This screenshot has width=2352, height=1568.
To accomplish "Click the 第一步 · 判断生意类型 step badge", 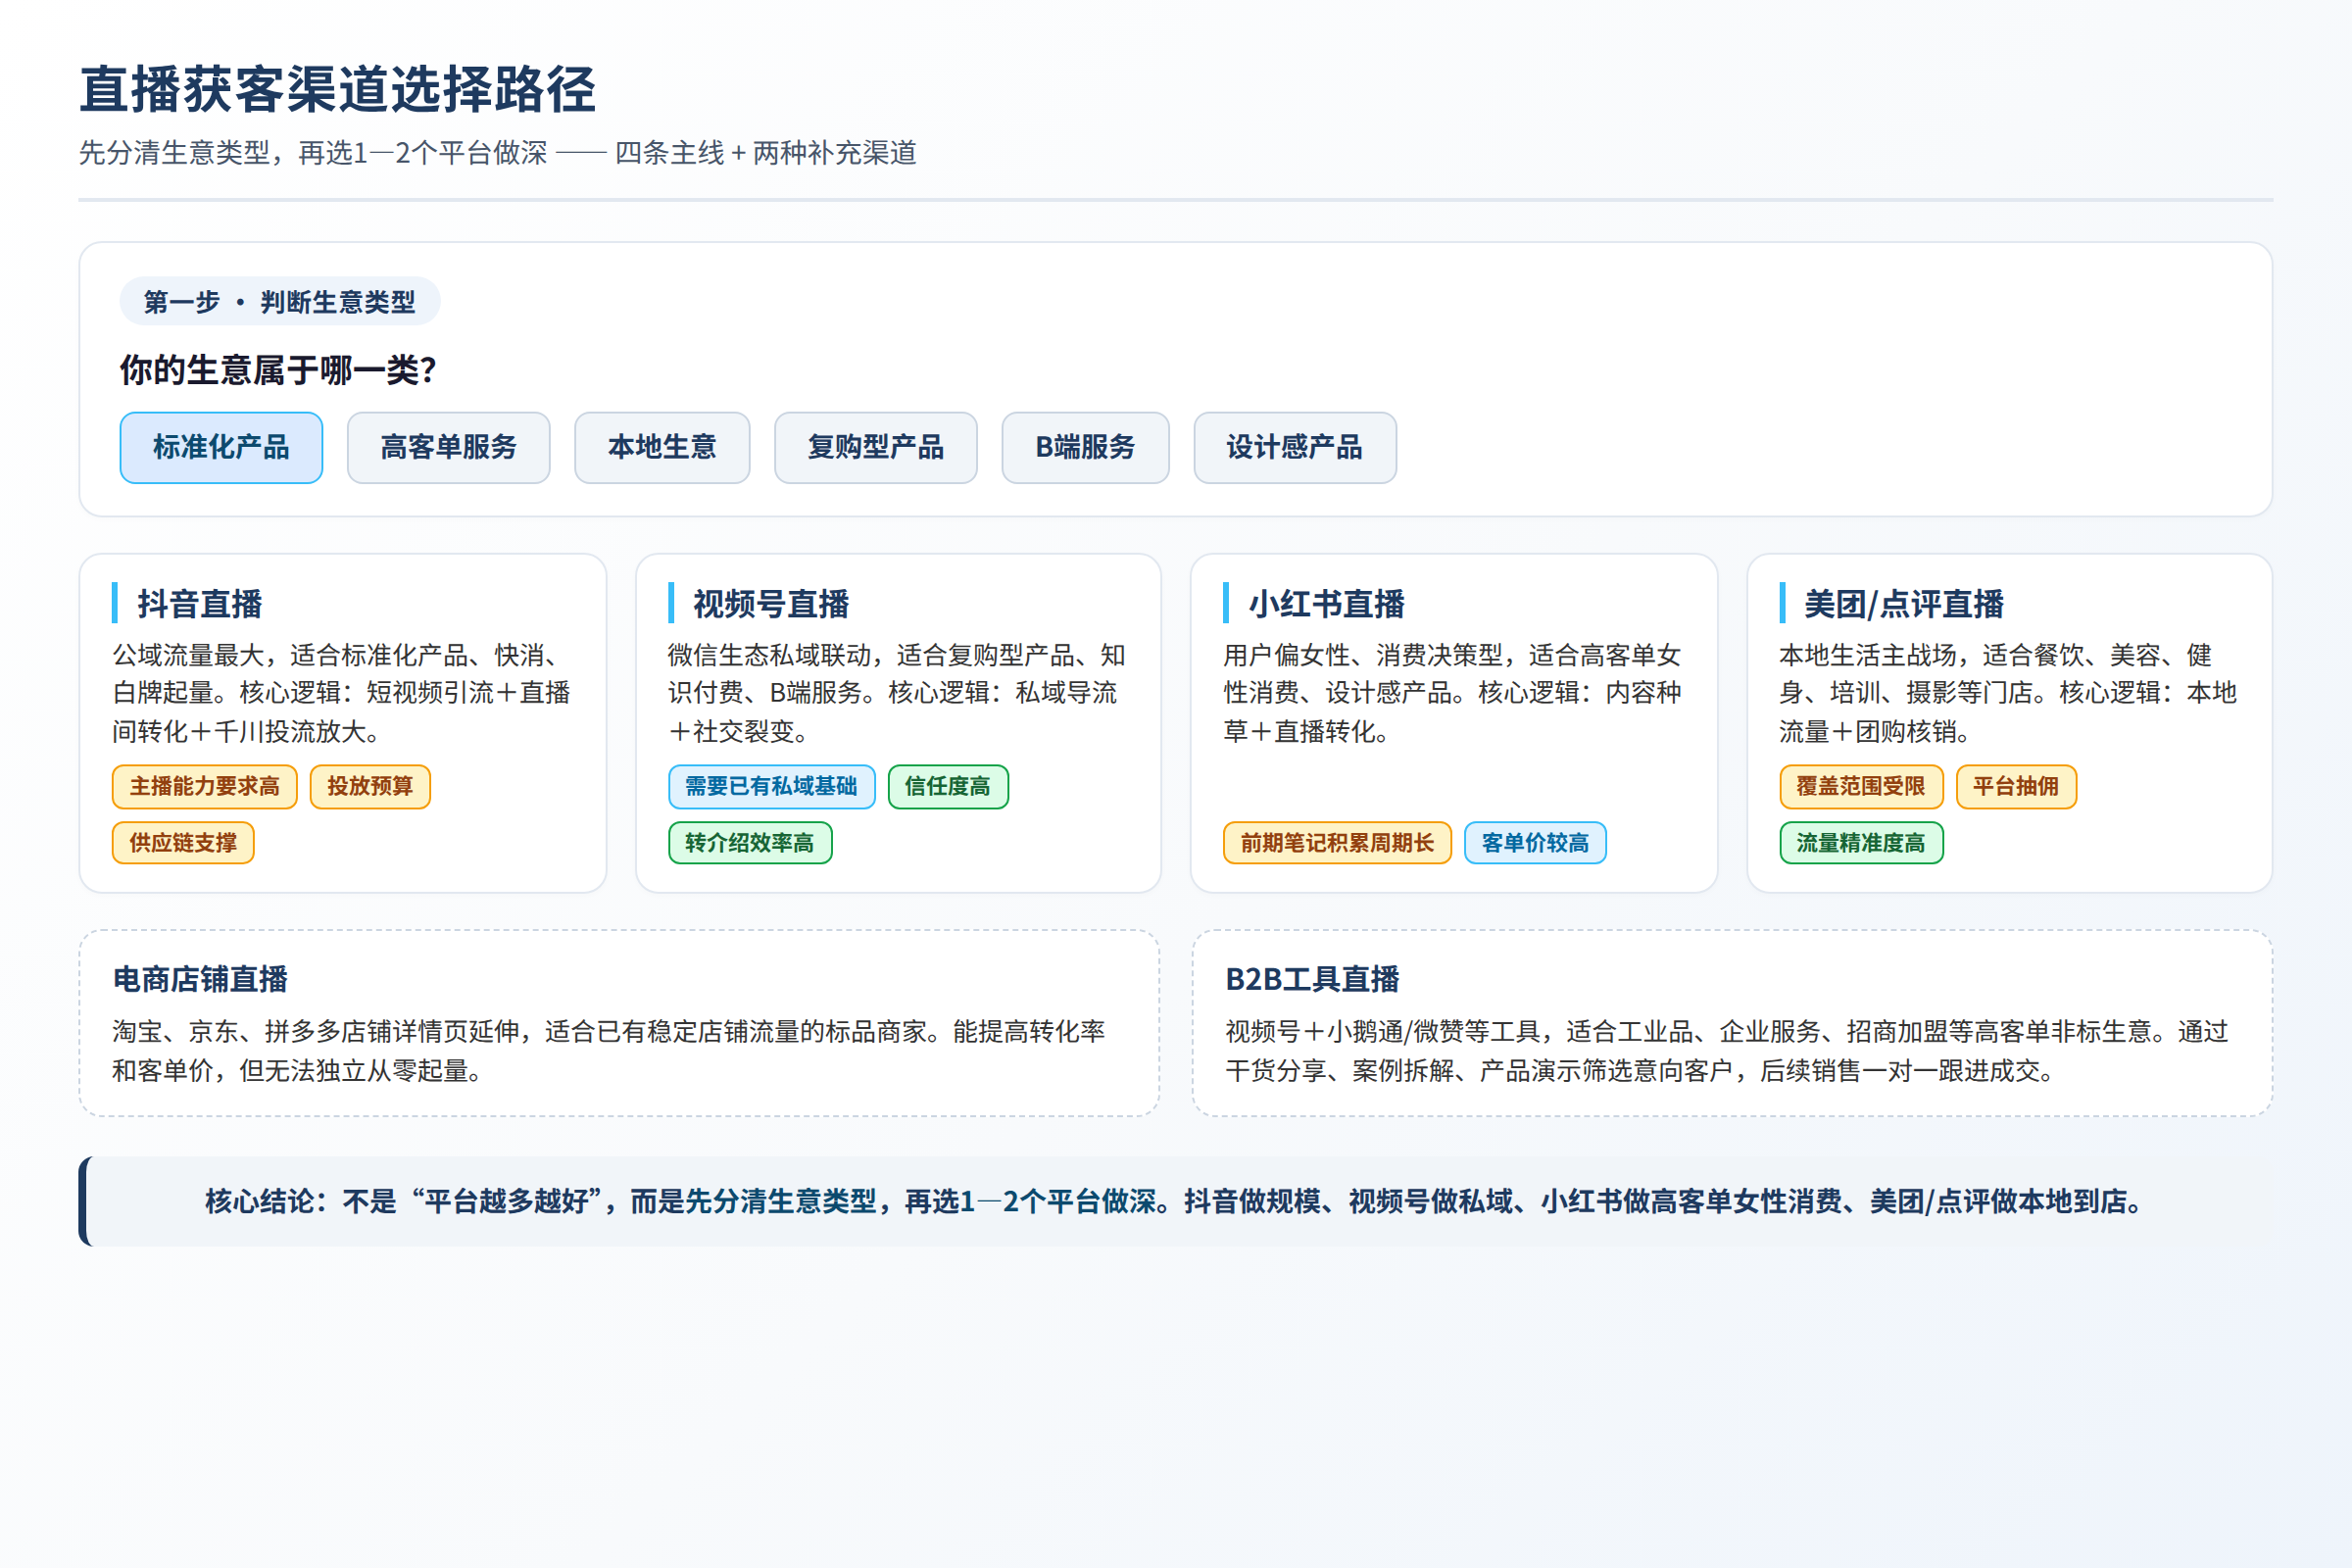I will tap(280, 301).
